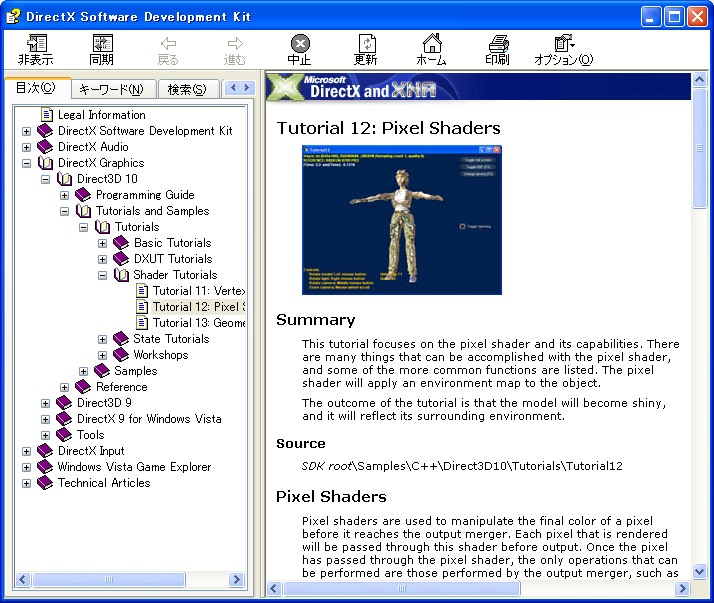Switch to the 検索 (Search) tab
714x603 pixels.
pyautogui.click(x=186, y=90)
